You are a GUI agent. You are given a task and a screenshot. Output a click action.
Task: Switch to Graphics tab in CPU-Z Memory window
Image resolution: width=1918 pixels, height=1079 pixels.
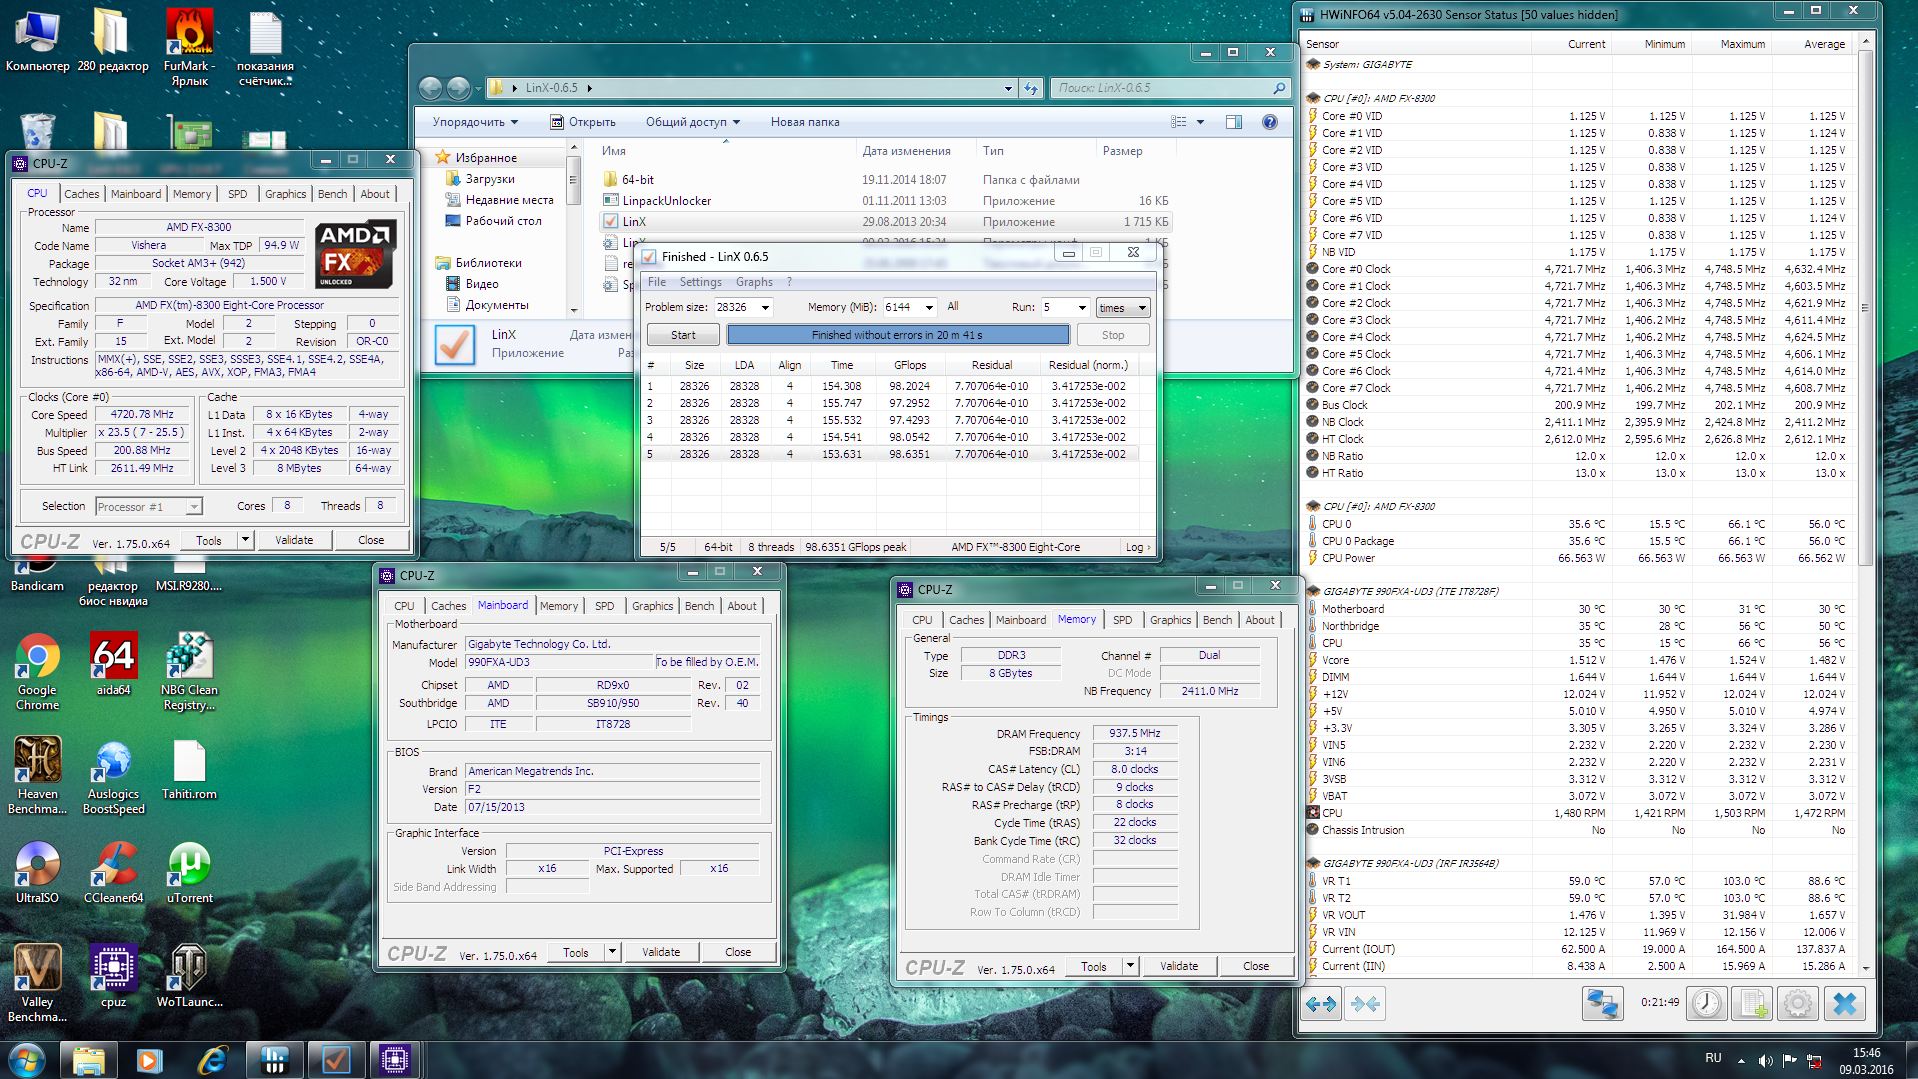1170,620
